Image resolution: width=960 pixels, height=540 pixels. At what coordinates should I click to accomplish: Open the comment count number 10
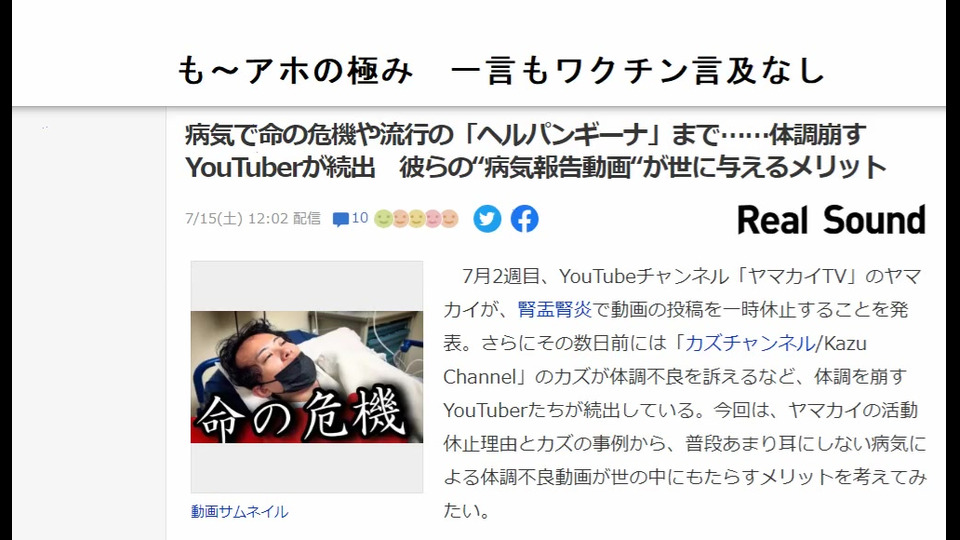[x=360, y=218]
